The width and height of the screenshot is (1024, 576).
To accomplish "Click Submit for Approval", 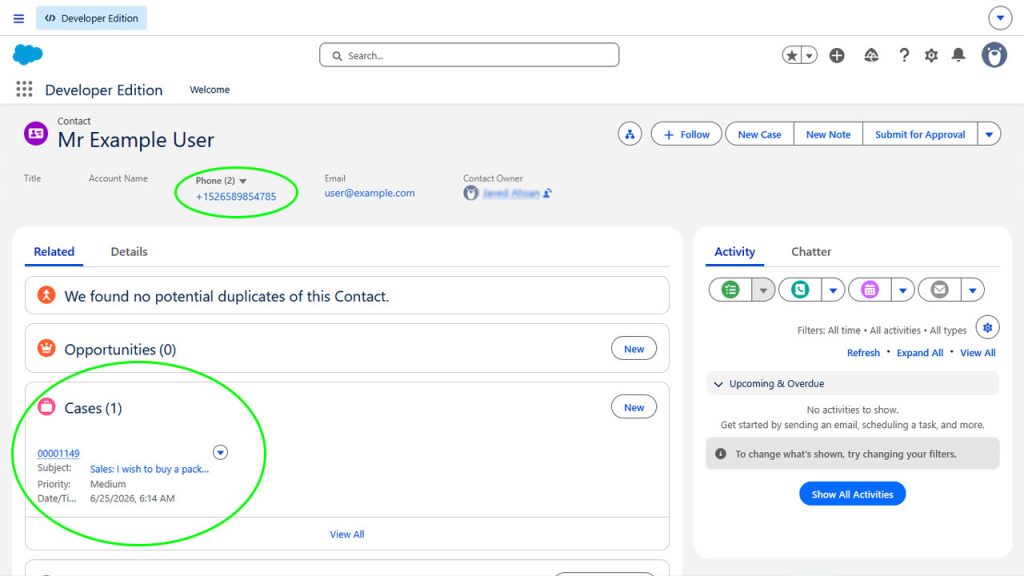I will click(x=920, y=134).
